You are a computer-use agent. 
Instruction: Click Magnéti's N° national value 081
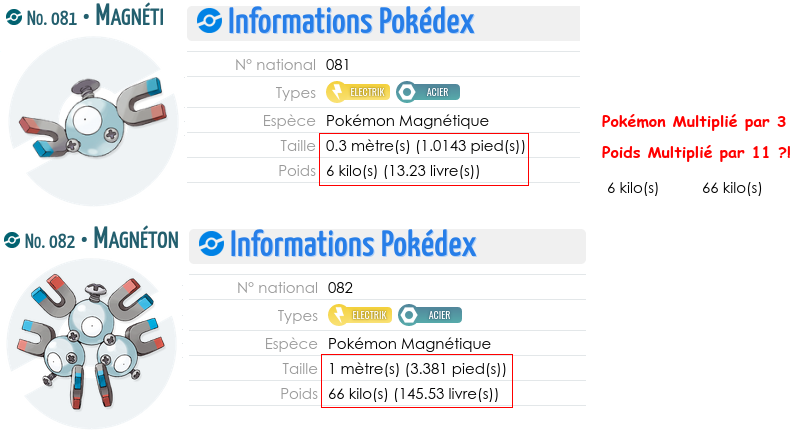[339, 65]
